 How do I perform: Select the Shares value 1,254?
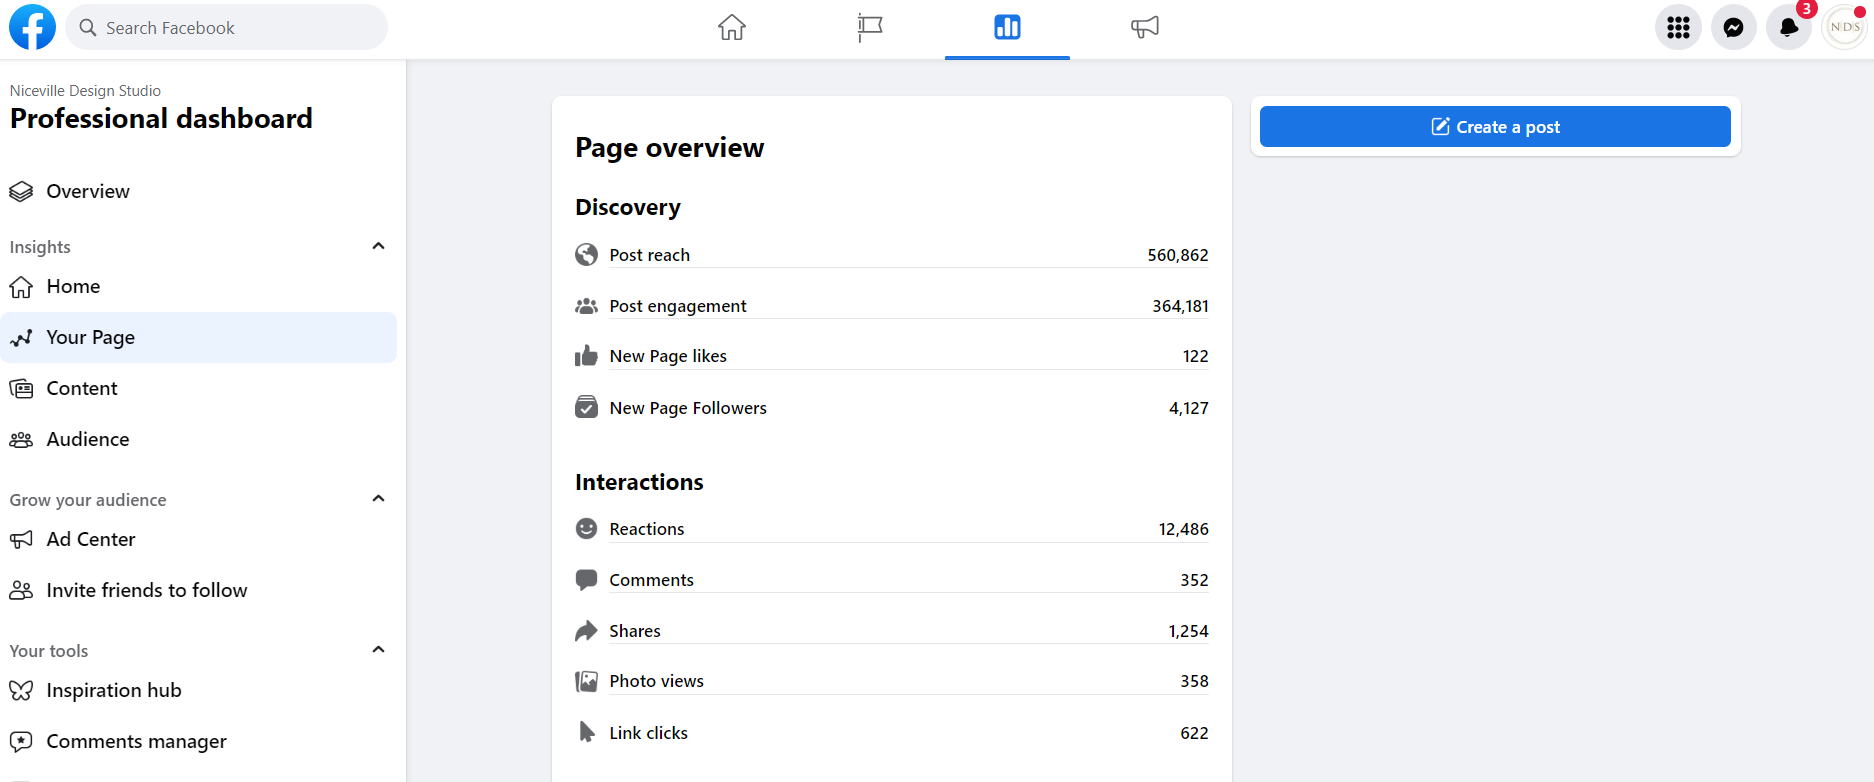click(x=1188, y=631)
